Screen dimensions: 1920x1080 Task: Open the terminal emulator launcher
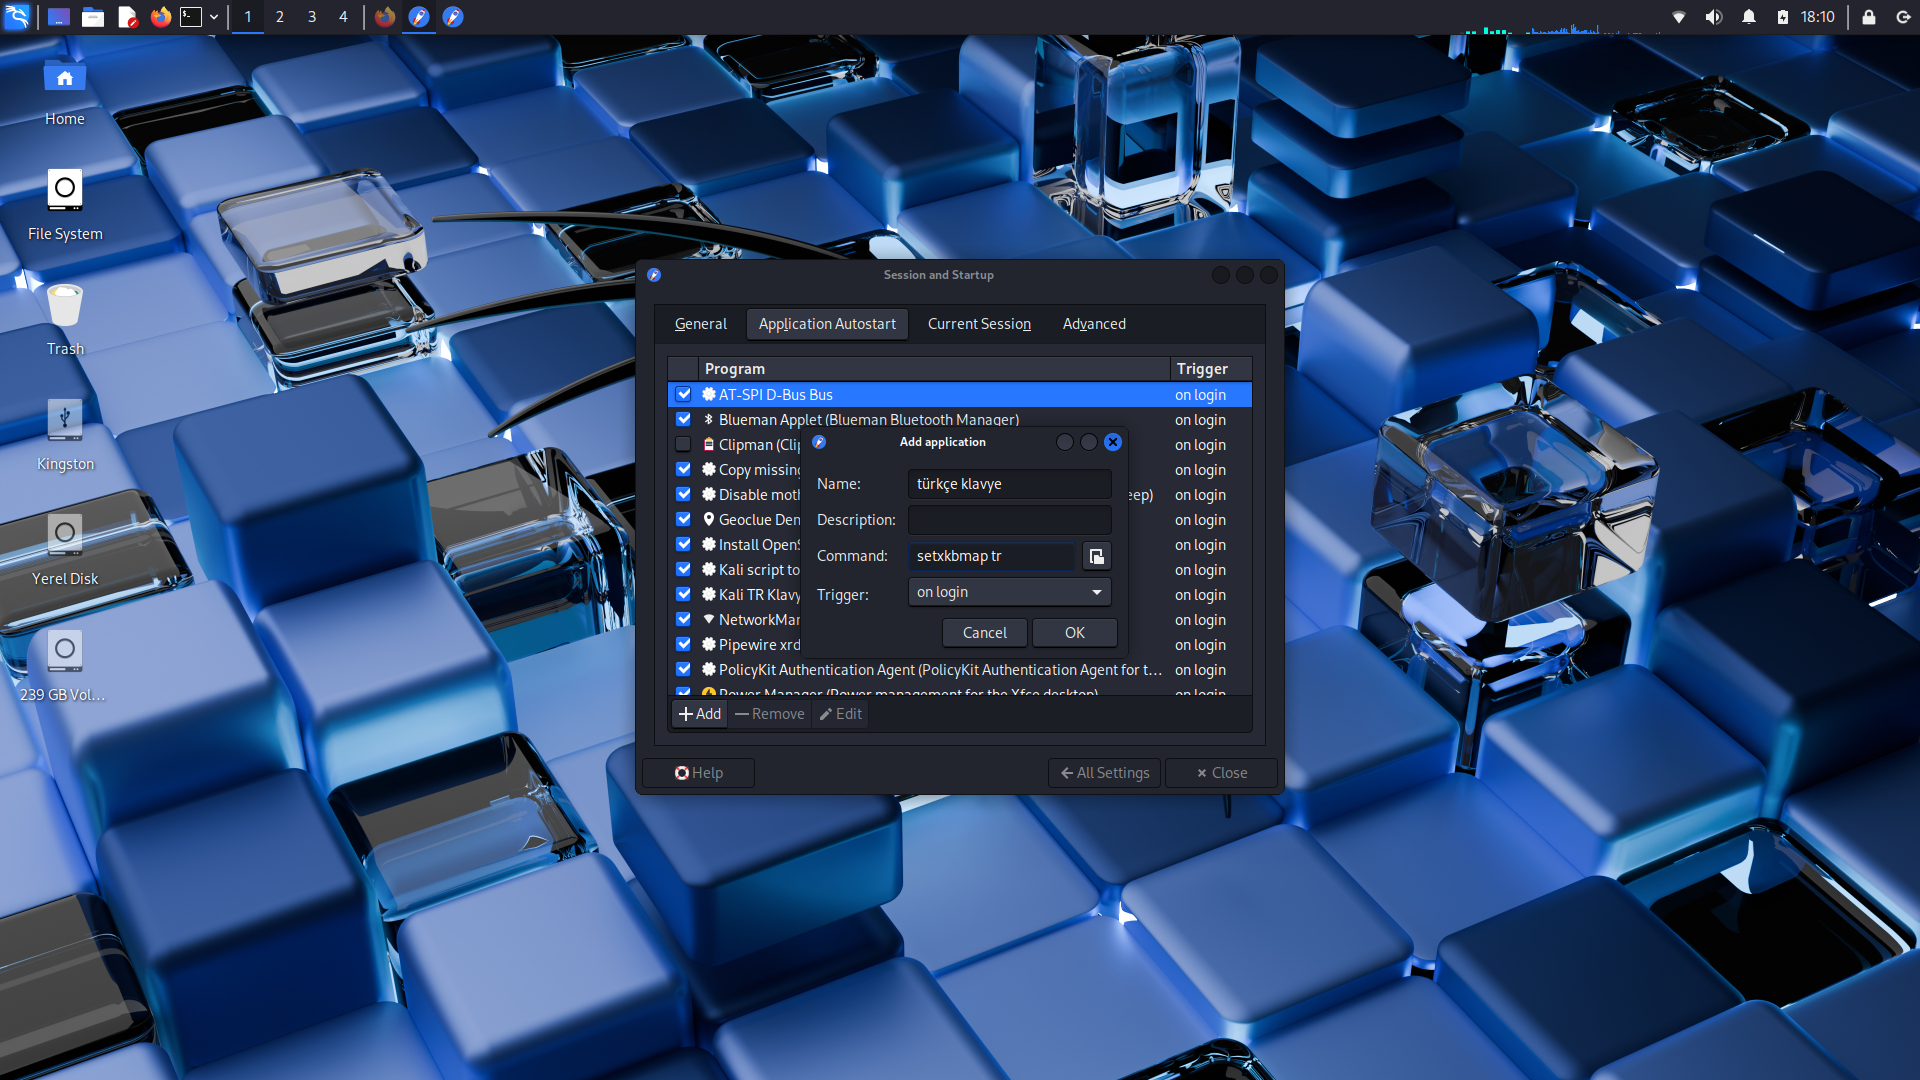(191, 17)
